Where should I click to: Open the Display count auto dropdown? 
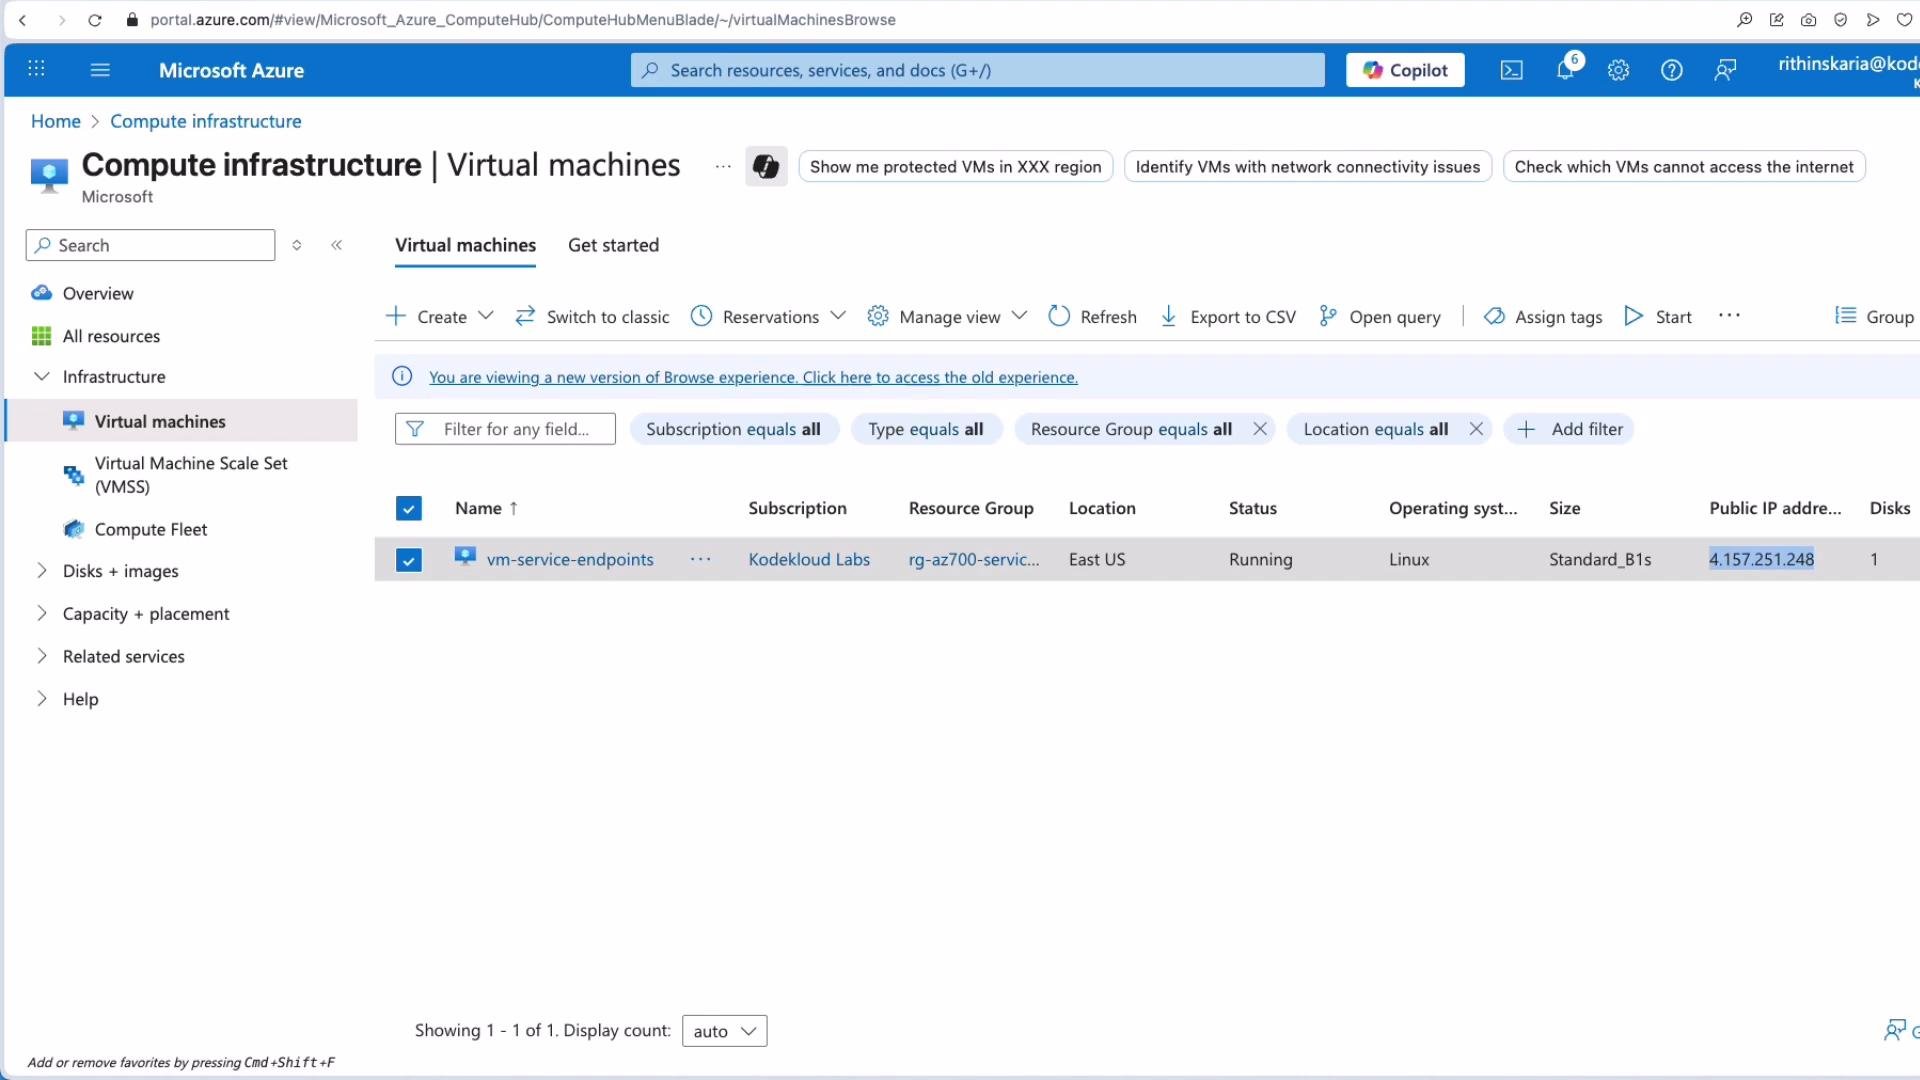[724, 1031]
